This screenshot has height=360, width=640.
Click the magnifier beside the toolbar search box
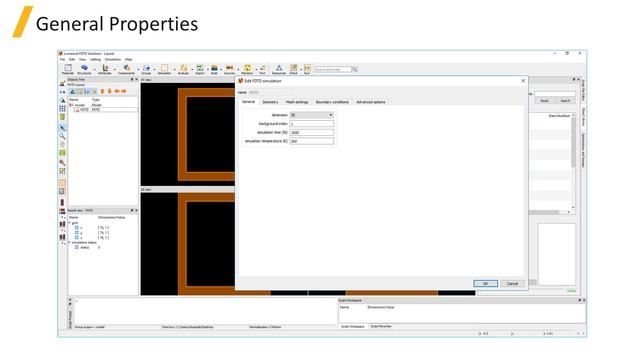click(354, 69)
